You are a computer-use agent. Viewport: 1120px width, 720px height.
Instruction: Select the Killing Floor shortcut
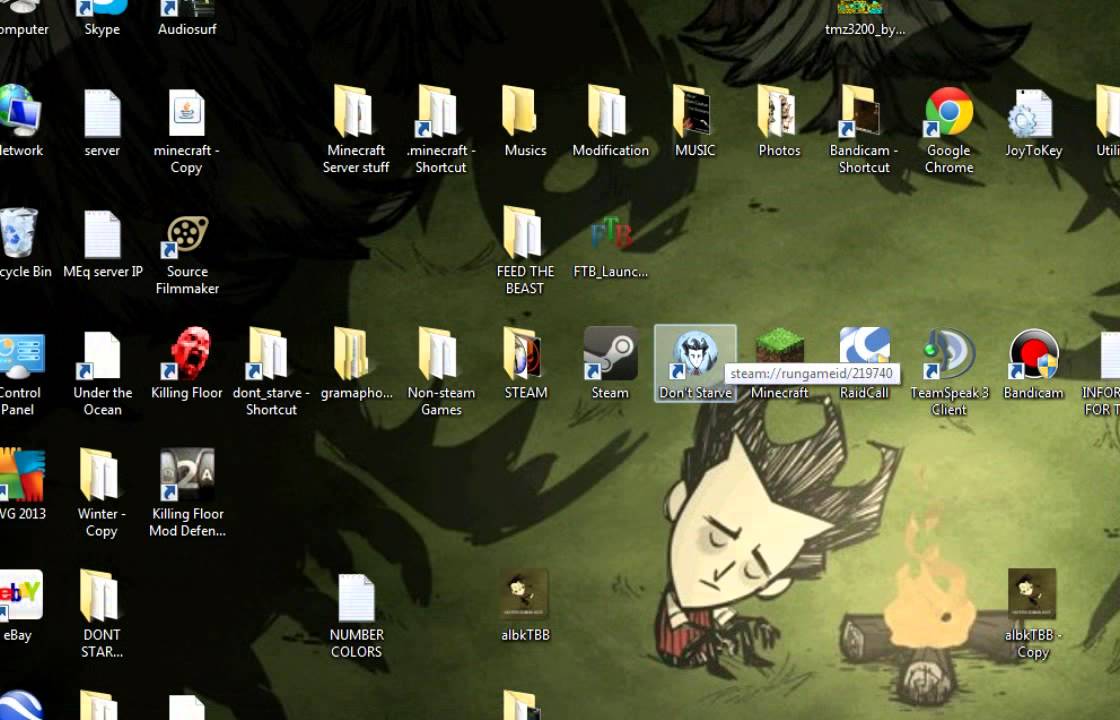187,363
